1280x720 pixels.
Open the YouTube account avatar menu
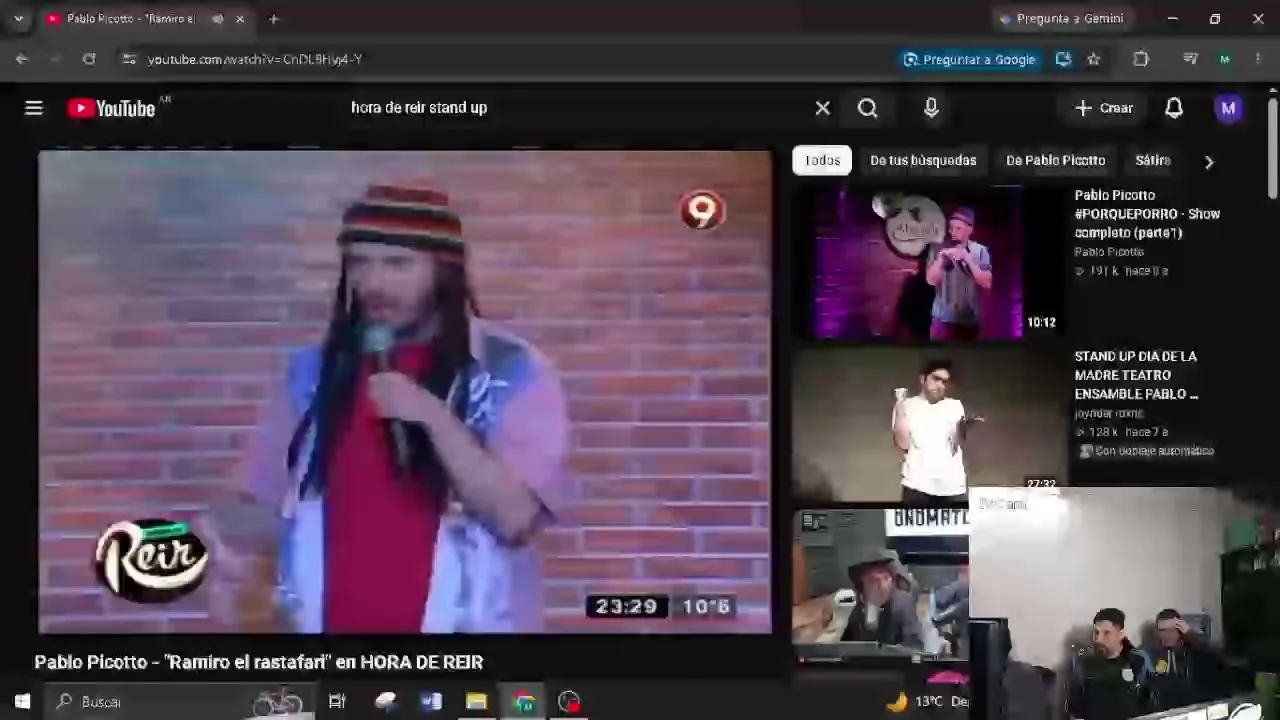point(1228,108)
